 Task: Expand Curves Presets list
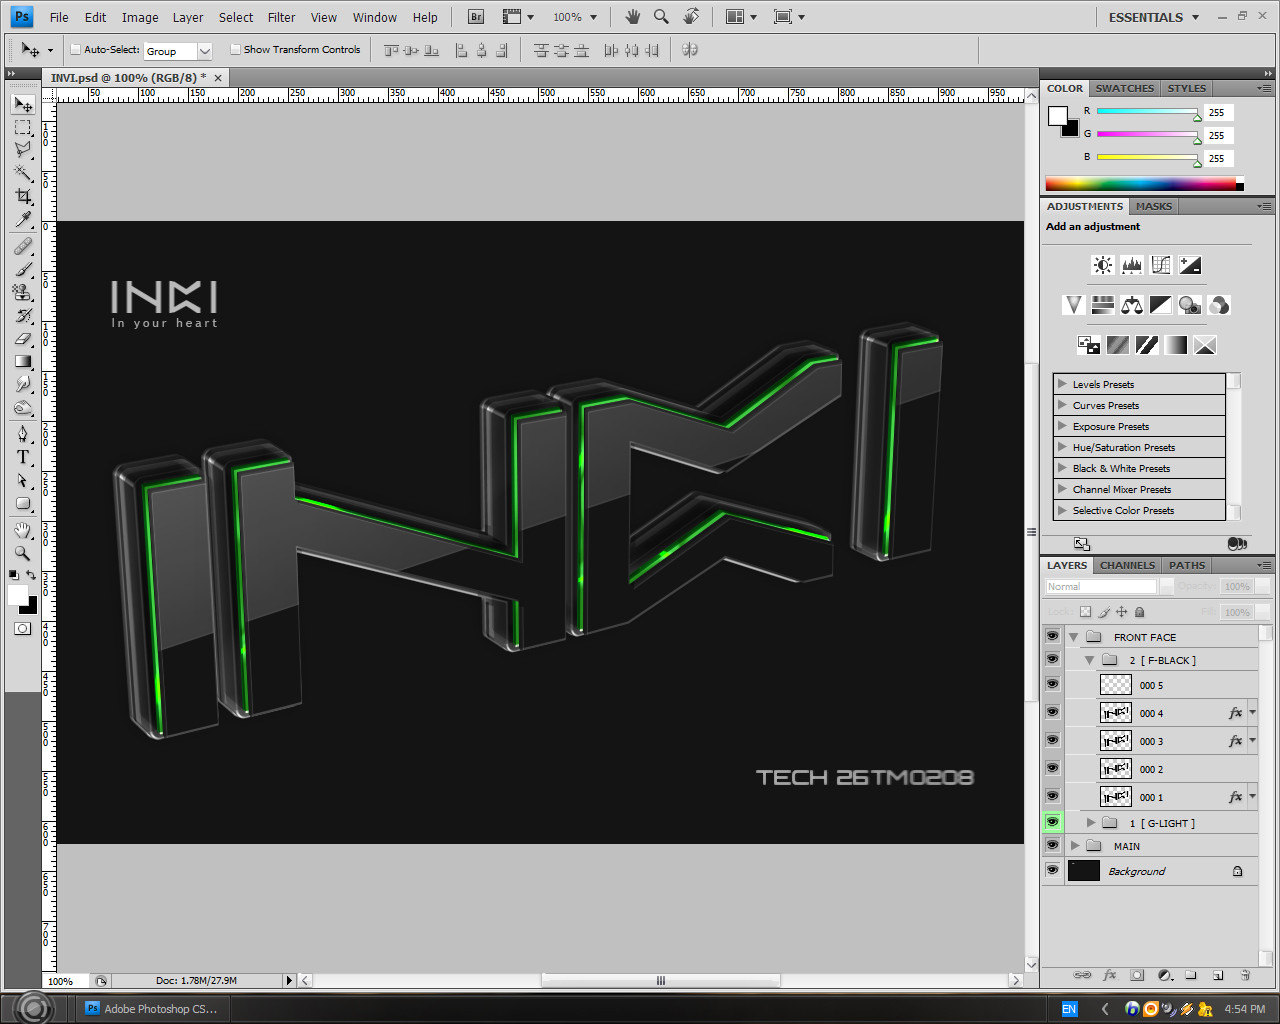point(1062,405)
